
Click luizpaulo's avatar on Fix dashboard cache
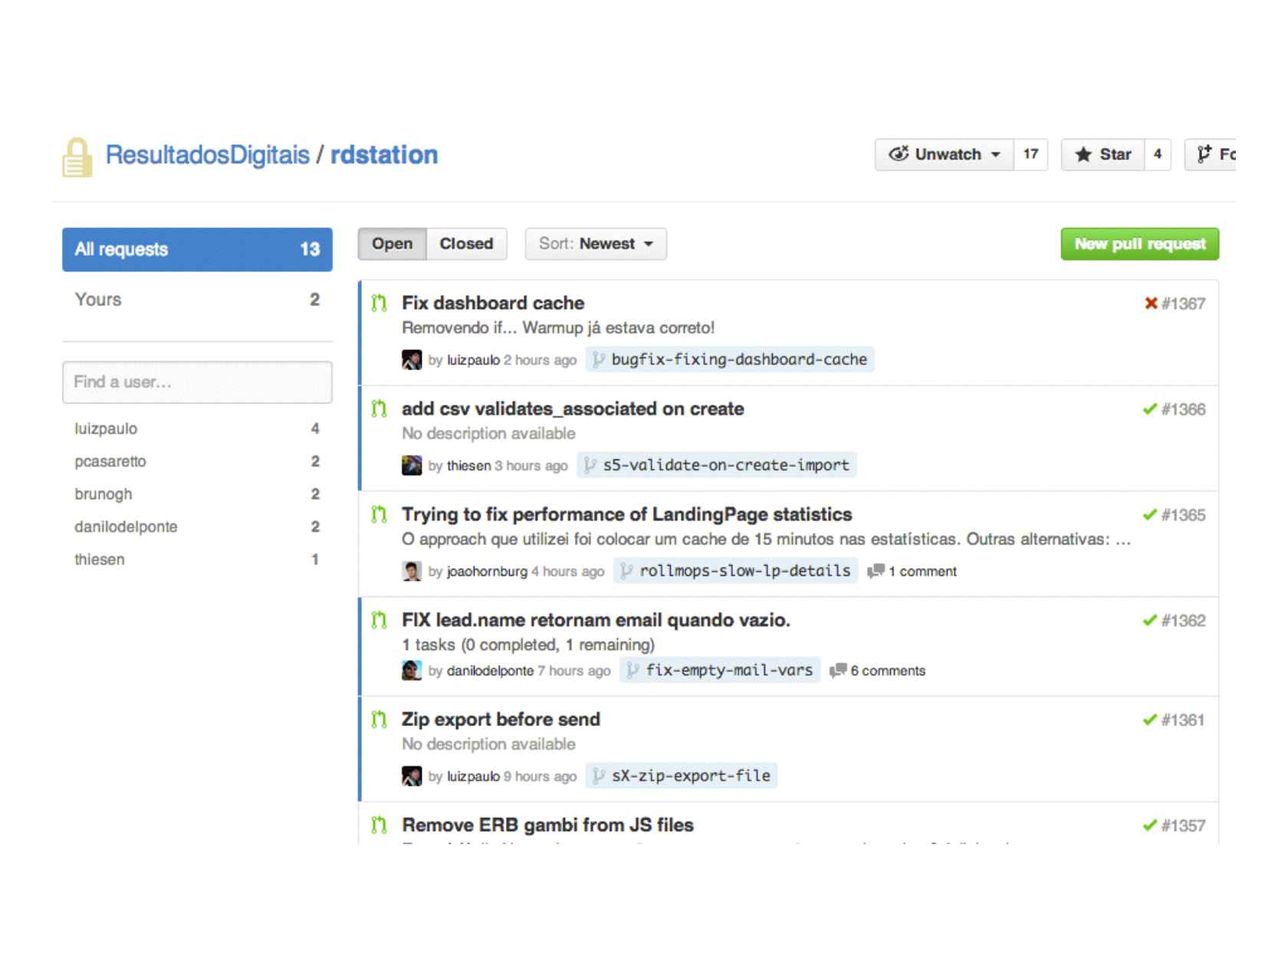click(412, 360)
